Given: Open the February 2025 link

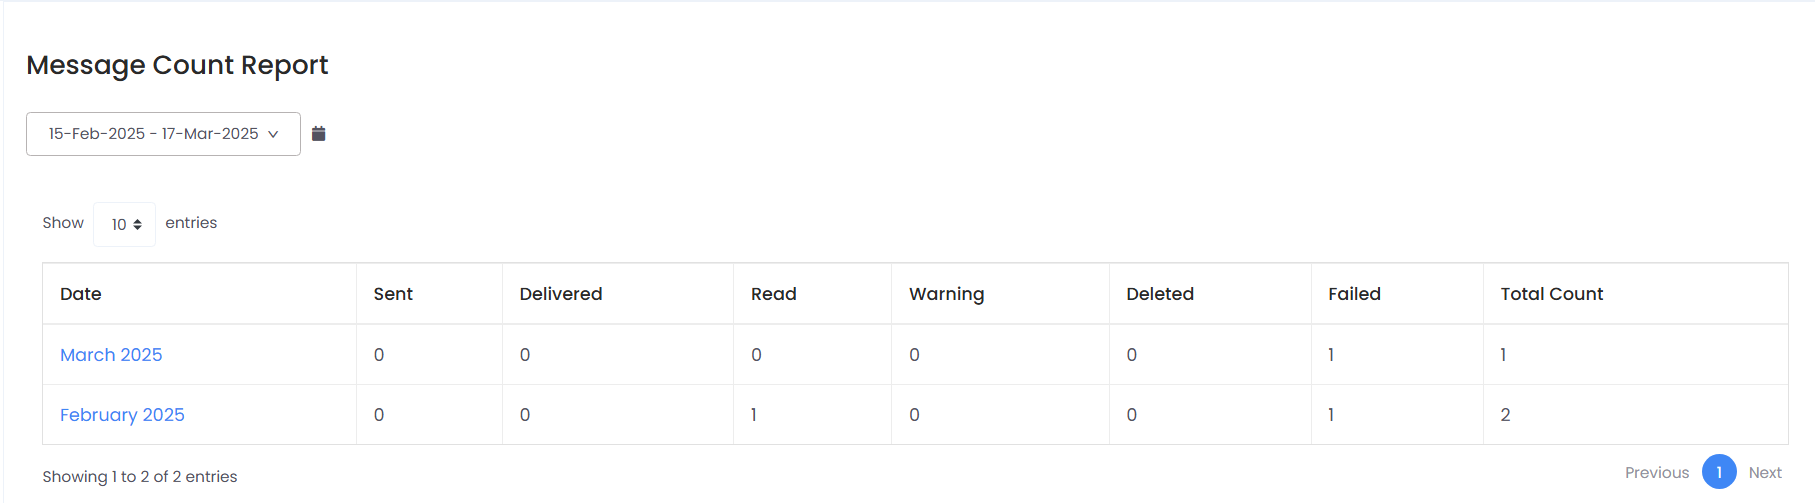Looking at the screenshot, I should tap(122, 415).
